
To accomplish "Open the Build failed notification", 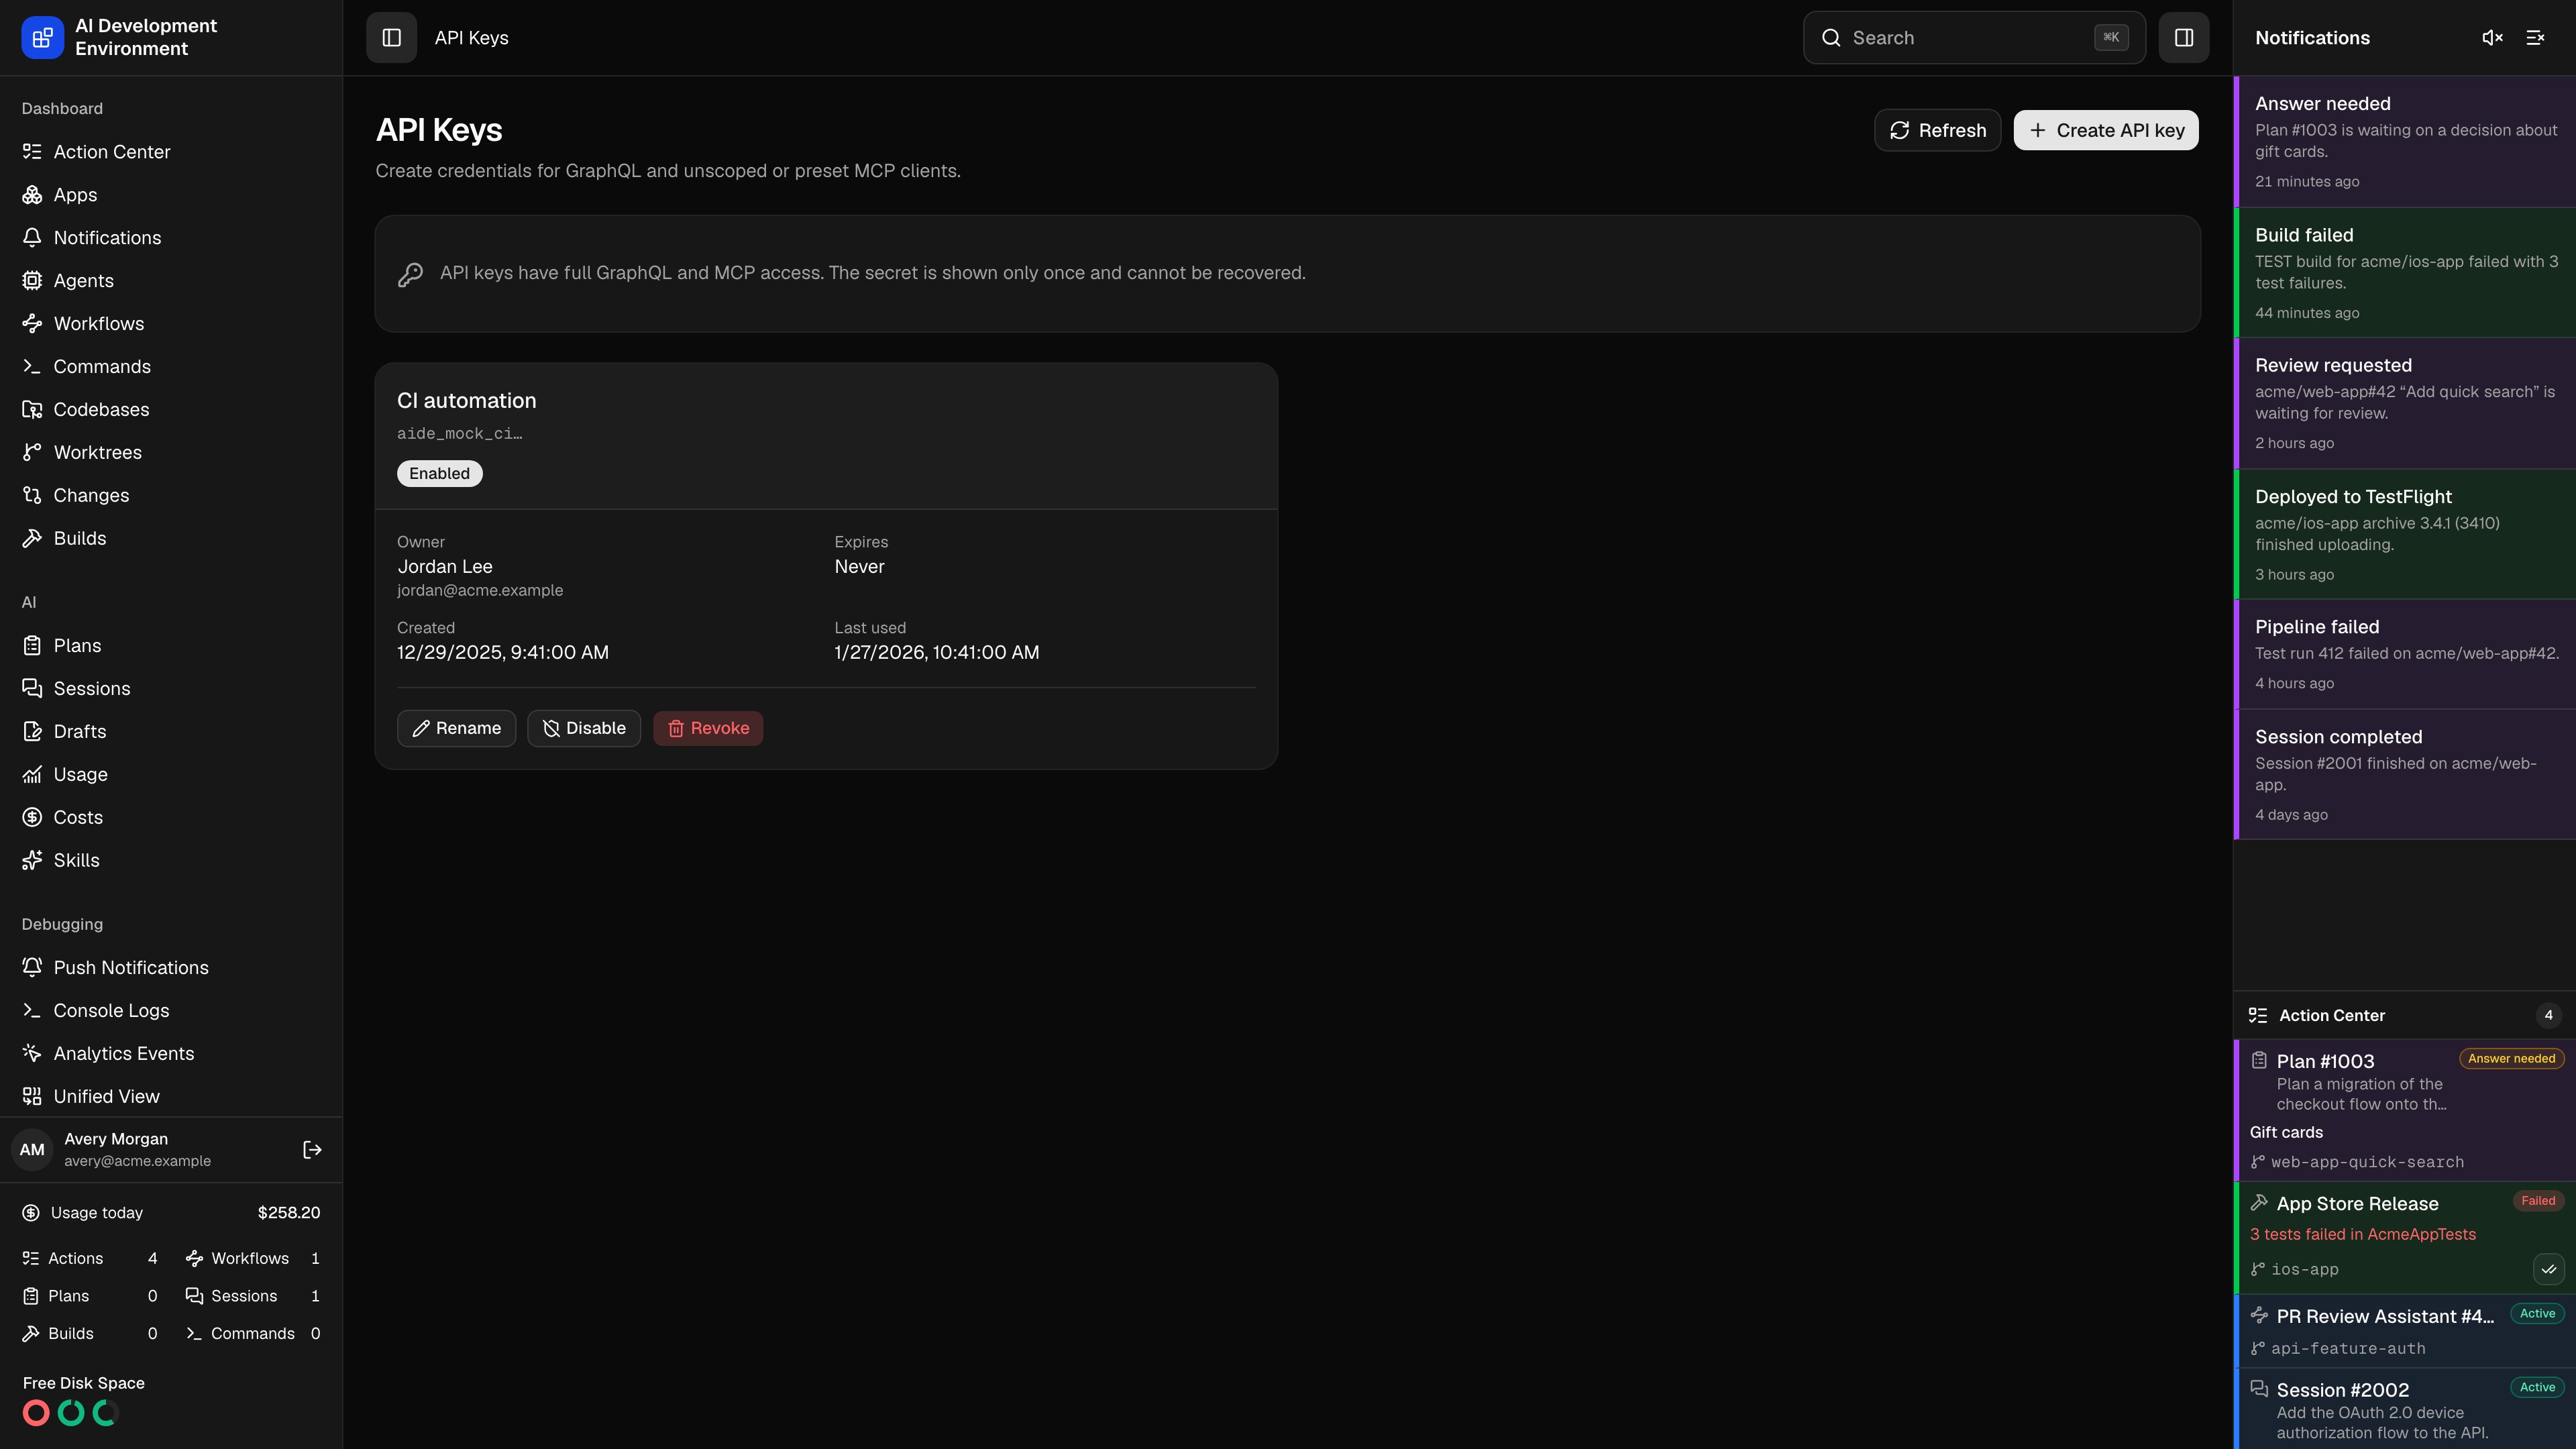I will [x=2405, y=273].
